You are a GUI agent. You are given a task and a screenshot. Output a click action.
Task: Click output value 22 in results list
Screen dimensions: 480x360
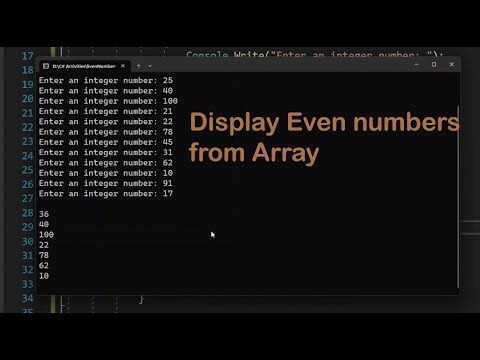[x=44, y=245]
